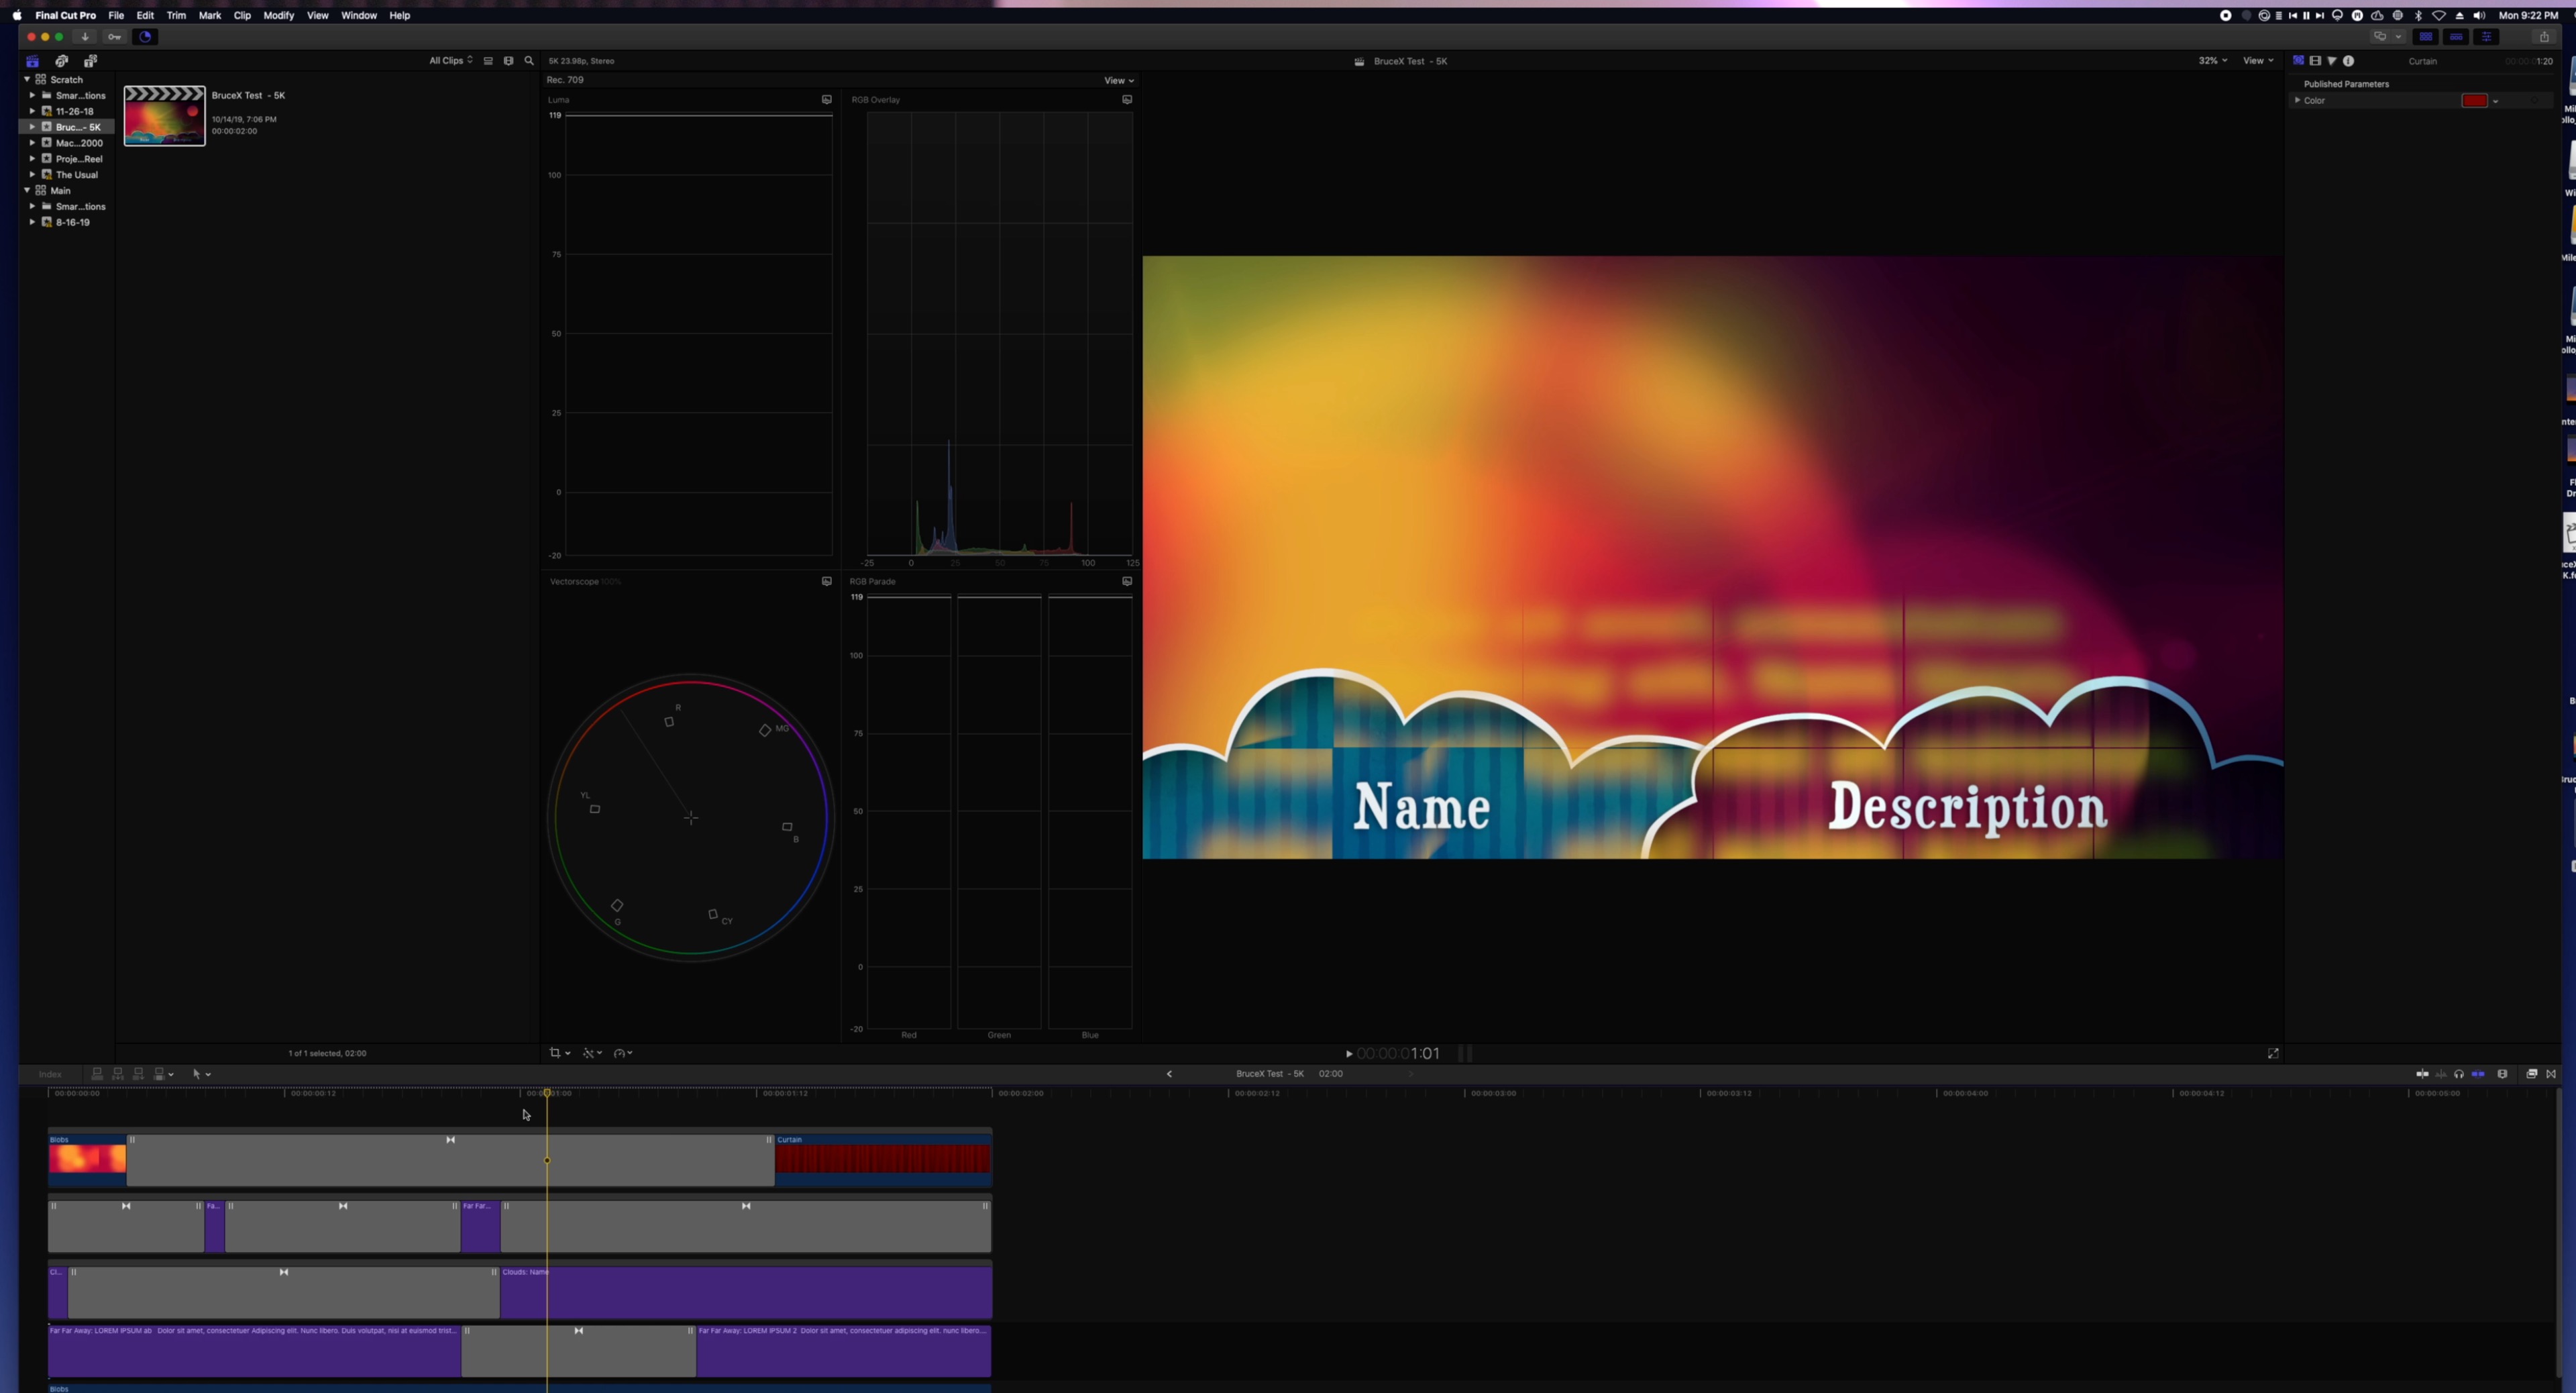Open the Window menu
Screen dimensions: 2576x1393
pyautogui.click(x=358, y=15)
